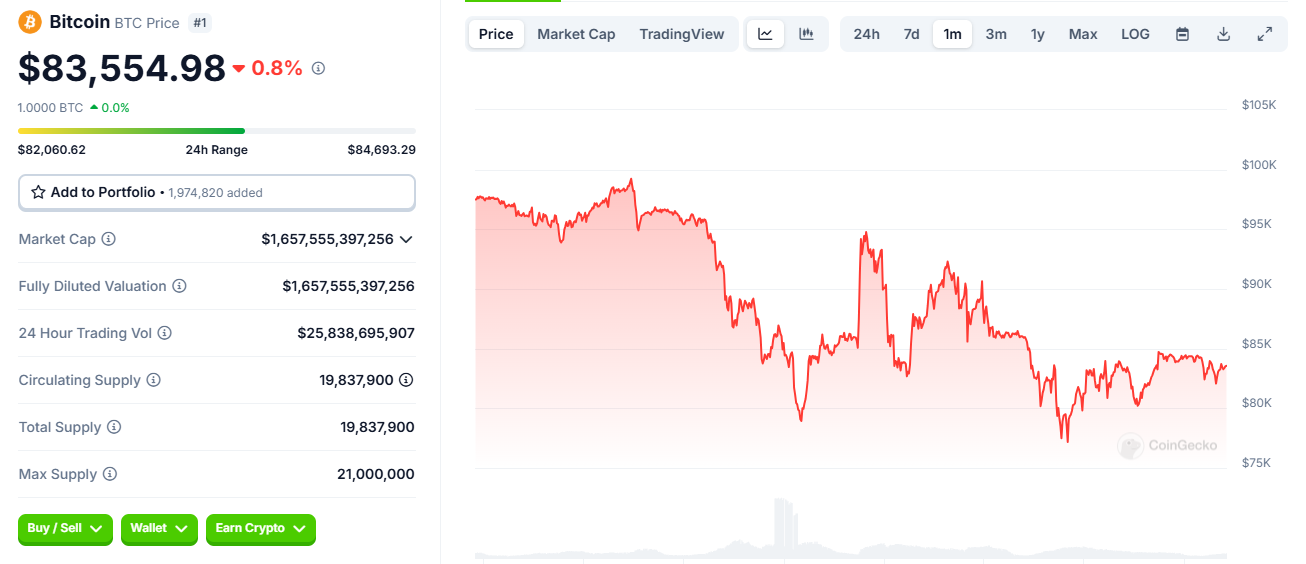The width and height of the screenshot is (1306, 564).
Task: Open the Earn Crypto dropdown
Action: point(260,529)
